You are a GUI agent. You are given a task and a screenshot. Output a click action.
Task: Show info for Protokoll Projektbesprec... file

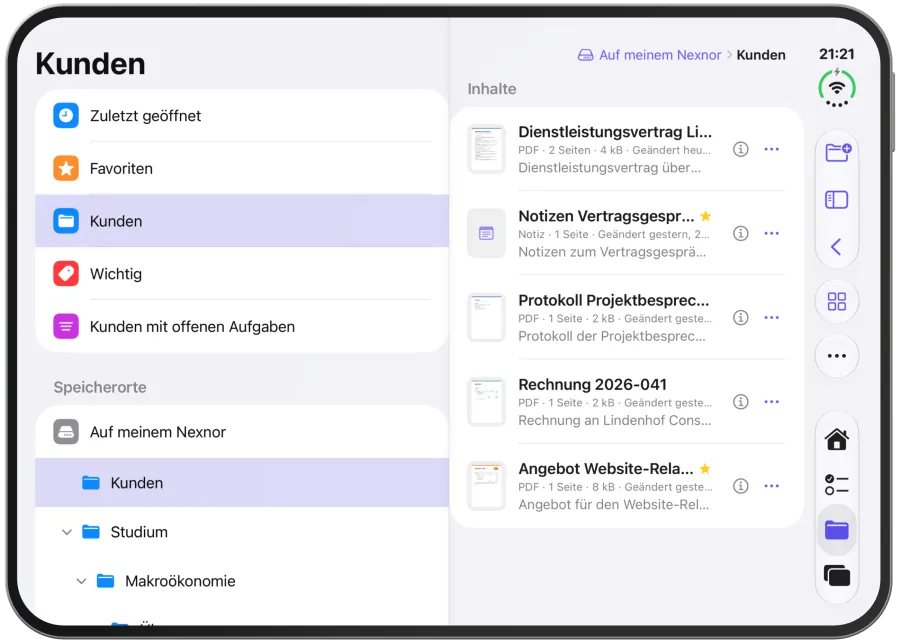point(741,317)
